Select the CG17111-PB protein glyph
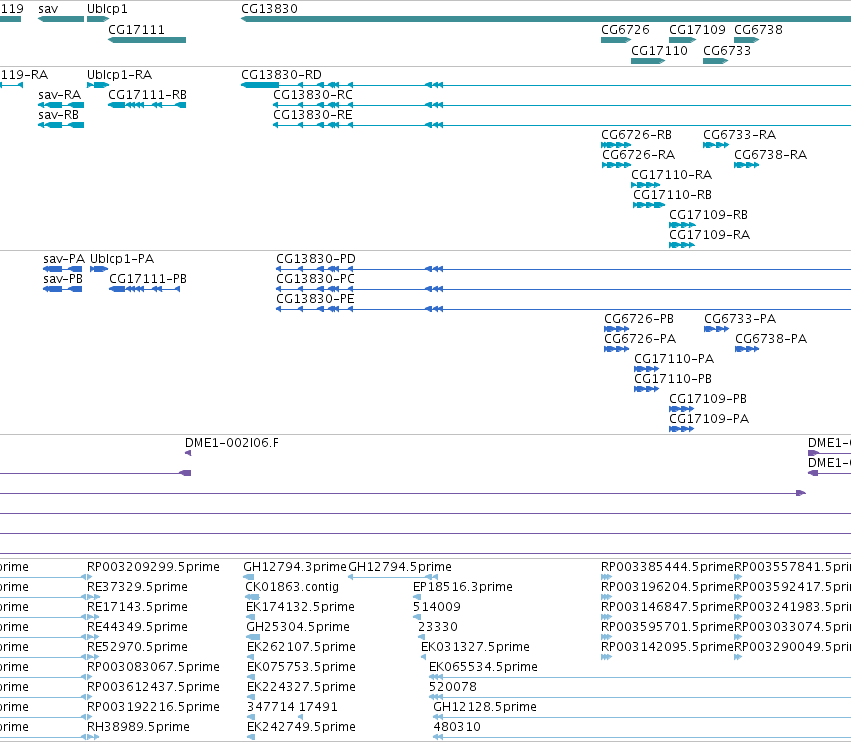851x742 pixels. point(144,289)
